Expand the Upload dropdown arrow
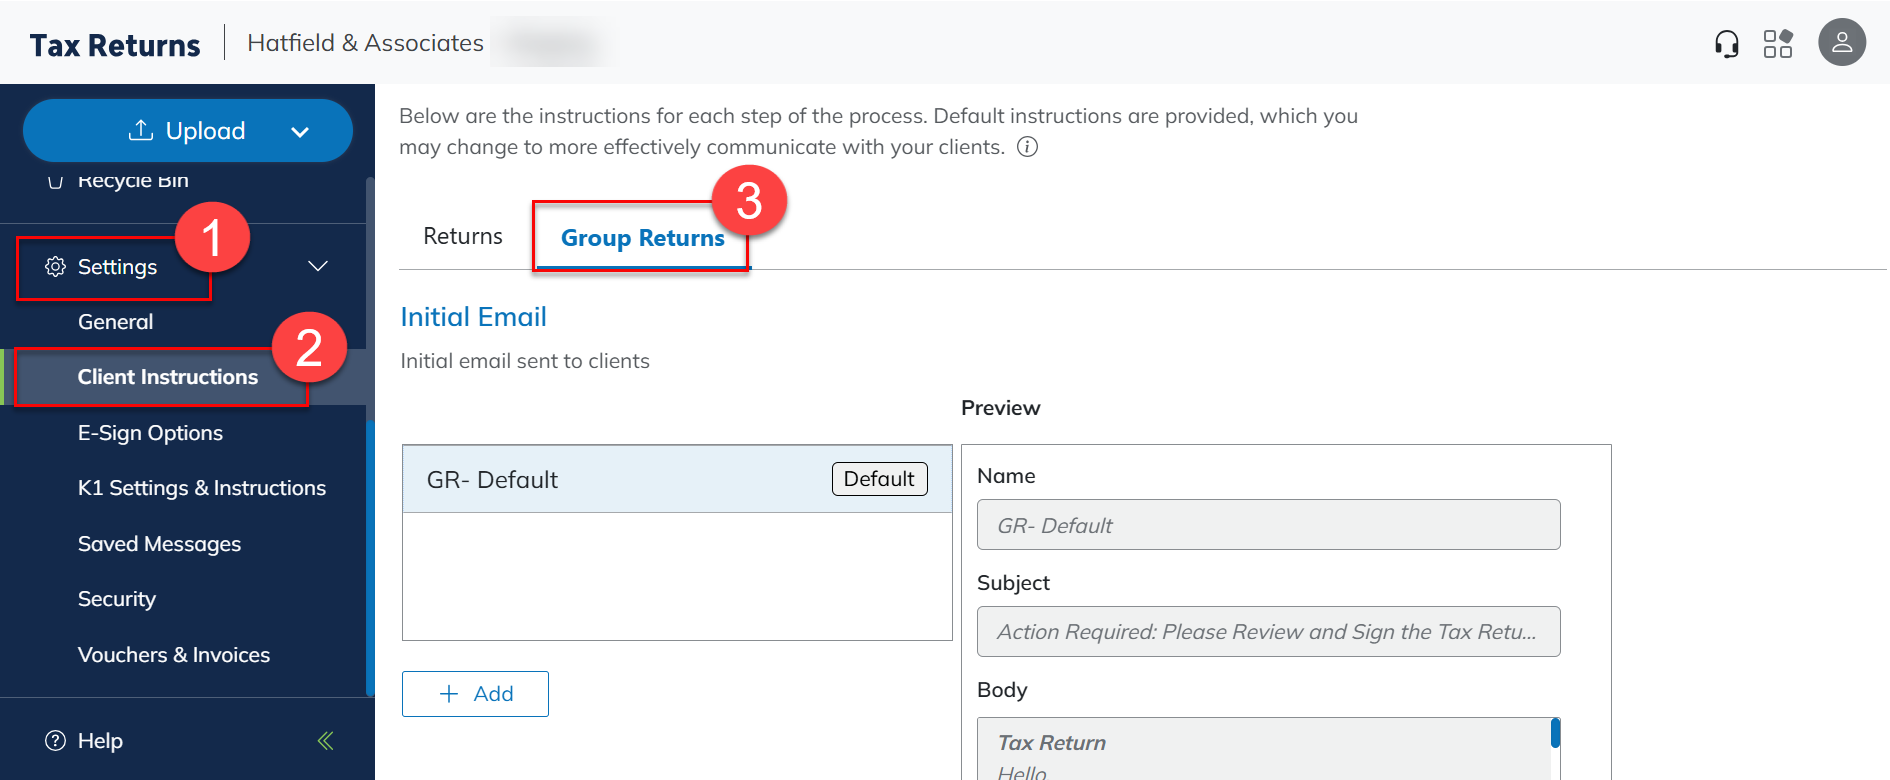This screenshot has height=780, width=1890. point(300,132)
